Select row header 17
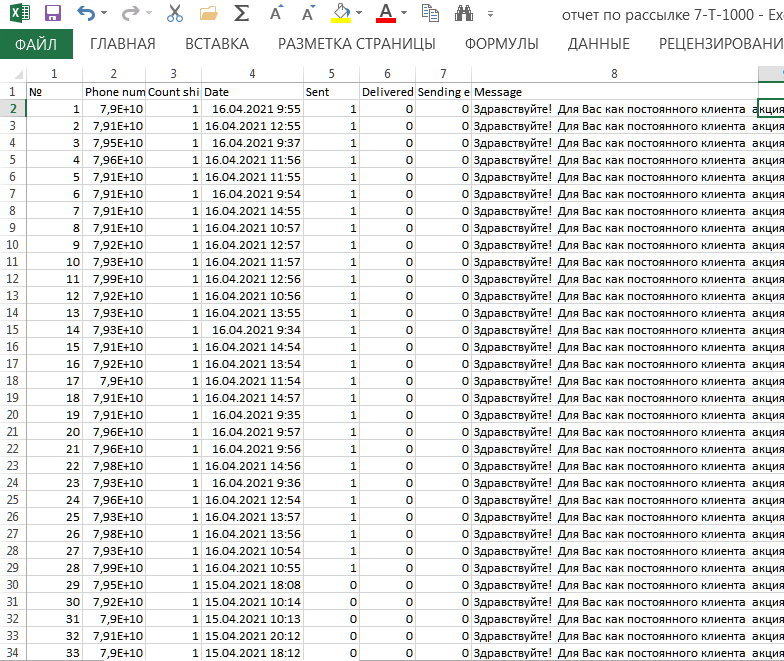The height and width of the screenshot is (661, 784). tap(13, 364)
